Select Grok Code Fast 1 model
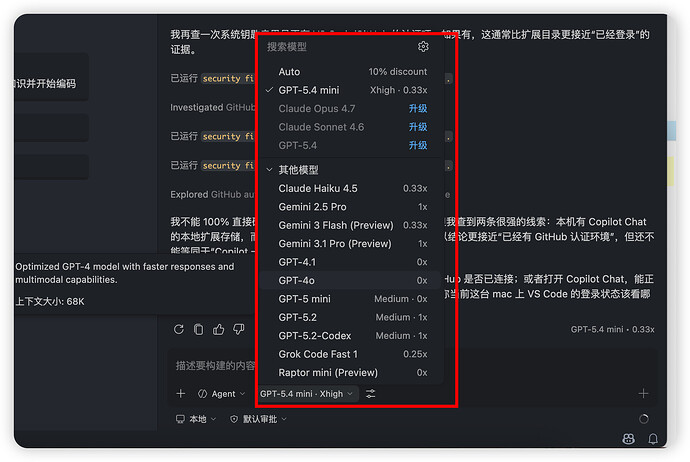This screenshot has height=462, width=690. tap(351, 354)
